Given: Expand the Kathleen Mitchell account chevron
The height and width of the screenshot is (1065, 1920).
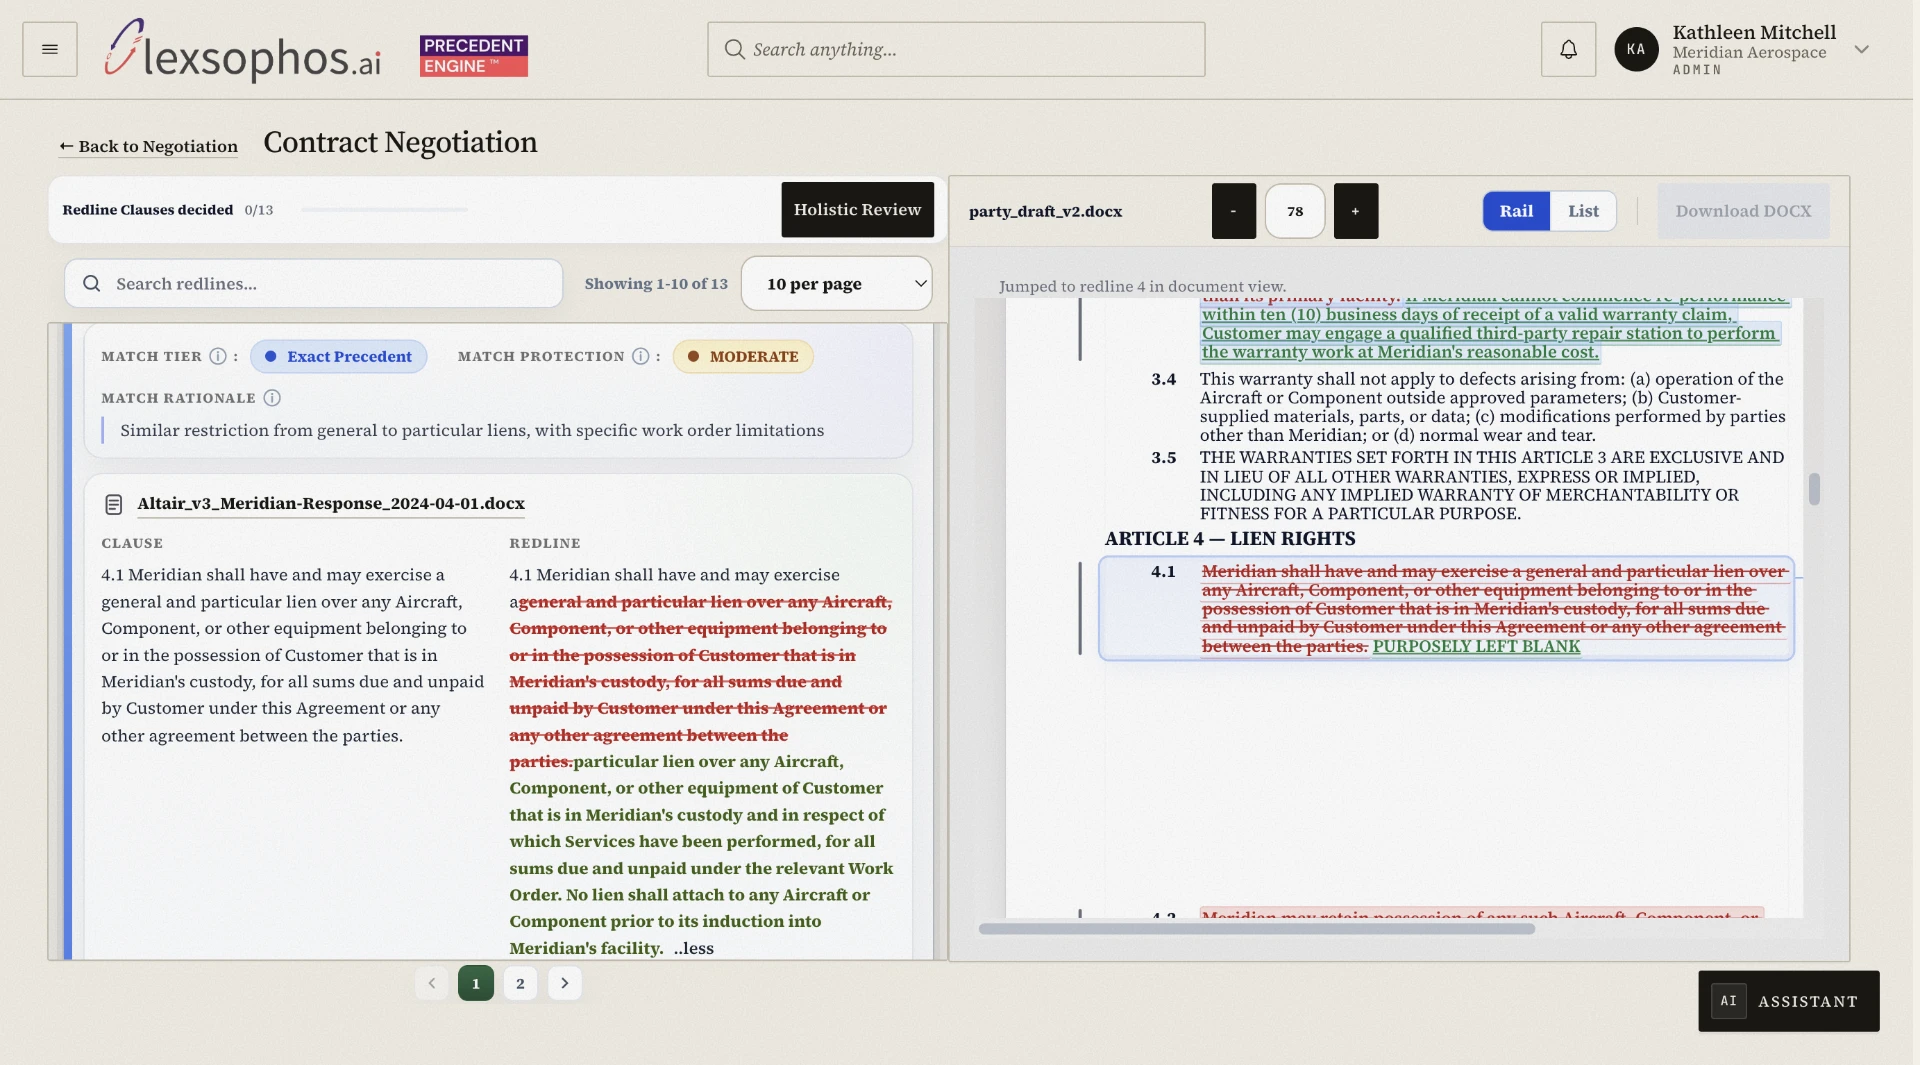Looking at the screenshot, I should click(1861, 49).
